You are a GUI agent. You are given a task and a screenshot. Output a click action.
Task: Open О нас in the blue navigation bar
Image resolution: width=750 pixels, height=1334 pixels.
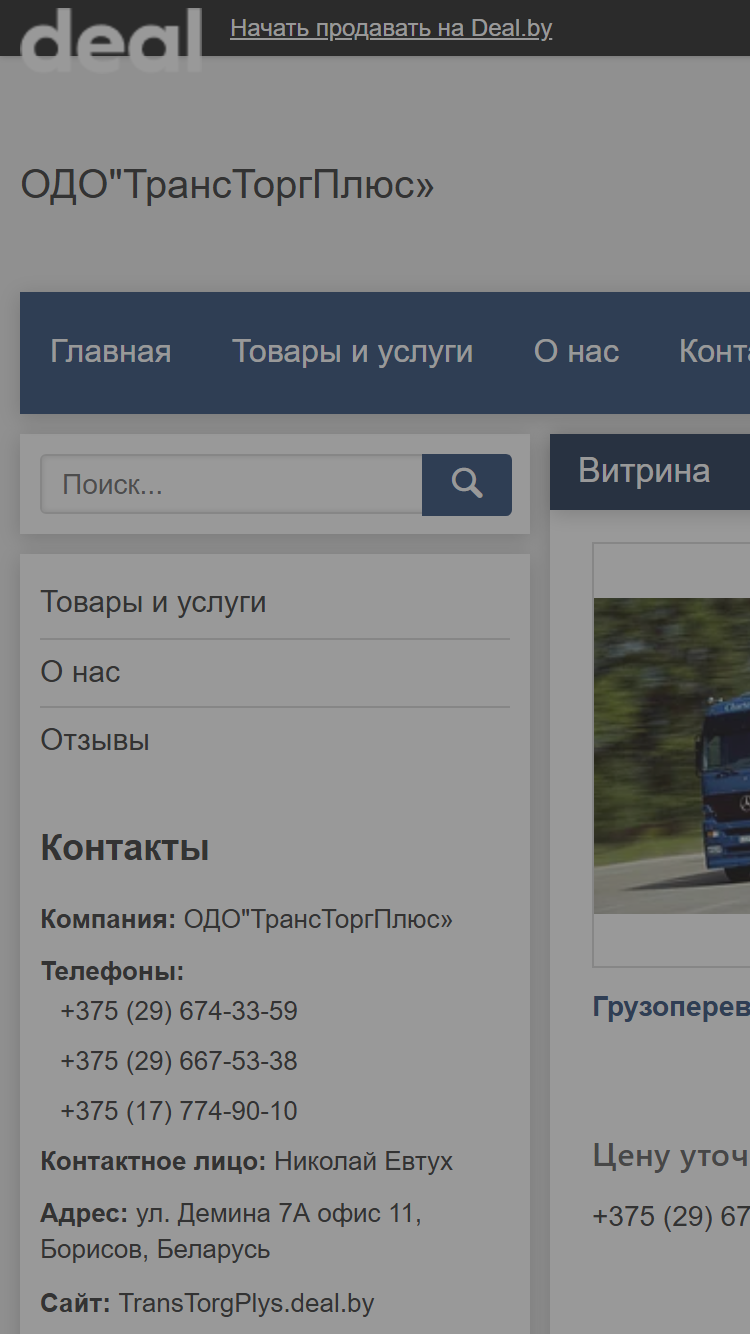(x=576, y=352)
